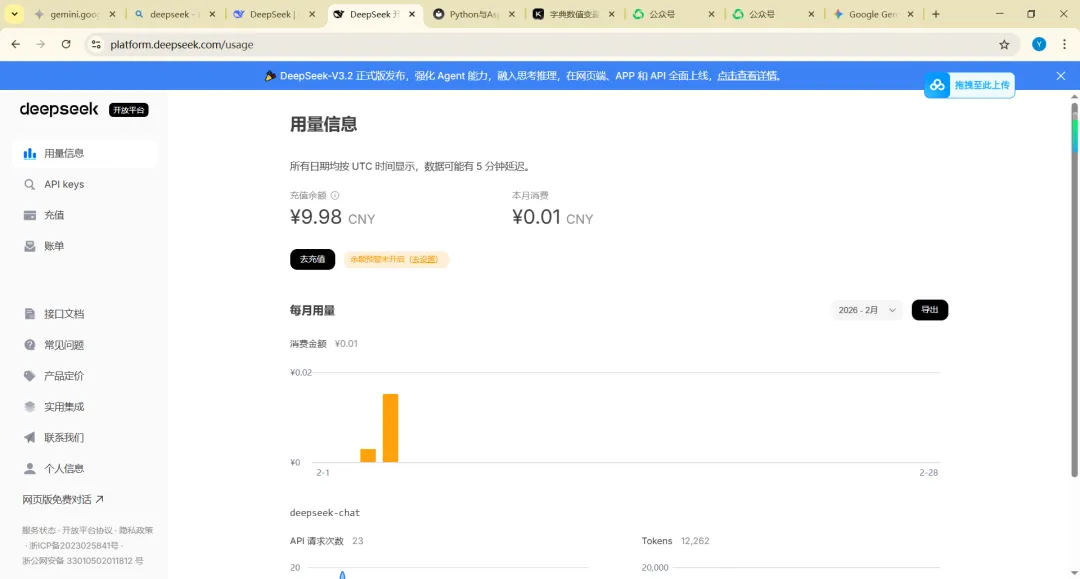Screen dimensions: 1080x579
Task: Click the info icon next to 充值余额
Action: (335, 196)
